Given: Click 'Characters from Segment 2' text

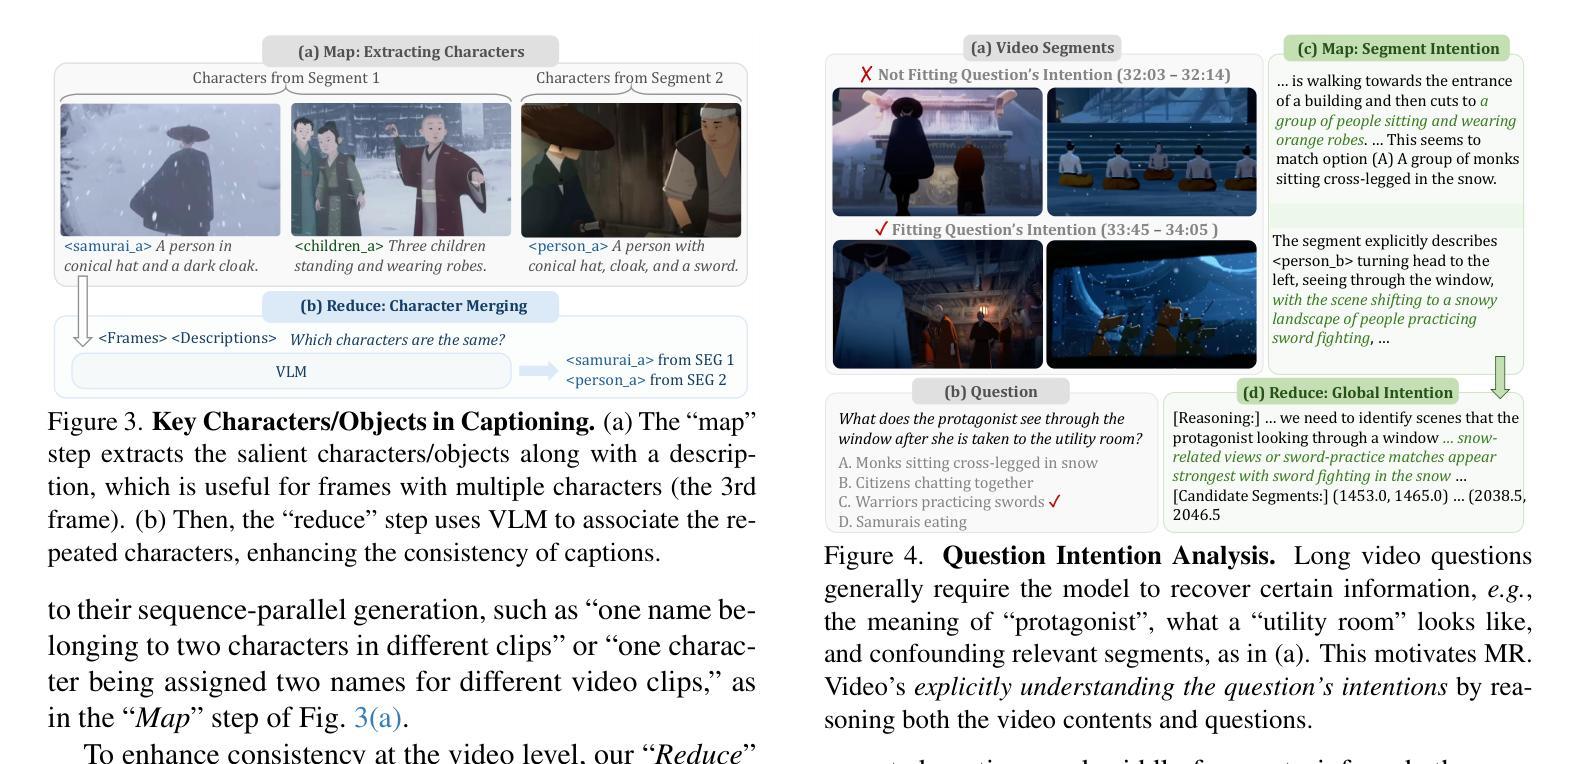Looking at the screenshot, I should point(629,77).
